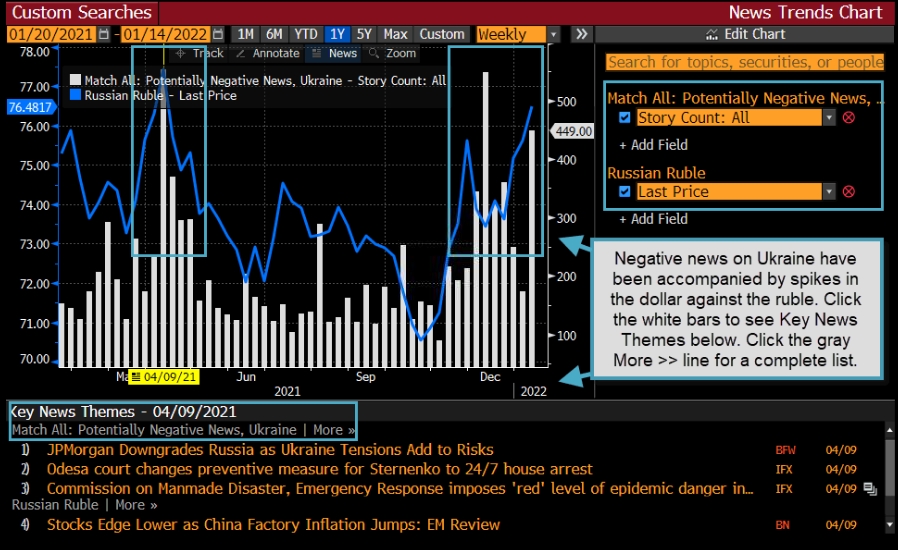The width and height of the screenshot is (898, 550).
Task: Activate the Zoom magnifier tool
Action: point(392,53)
